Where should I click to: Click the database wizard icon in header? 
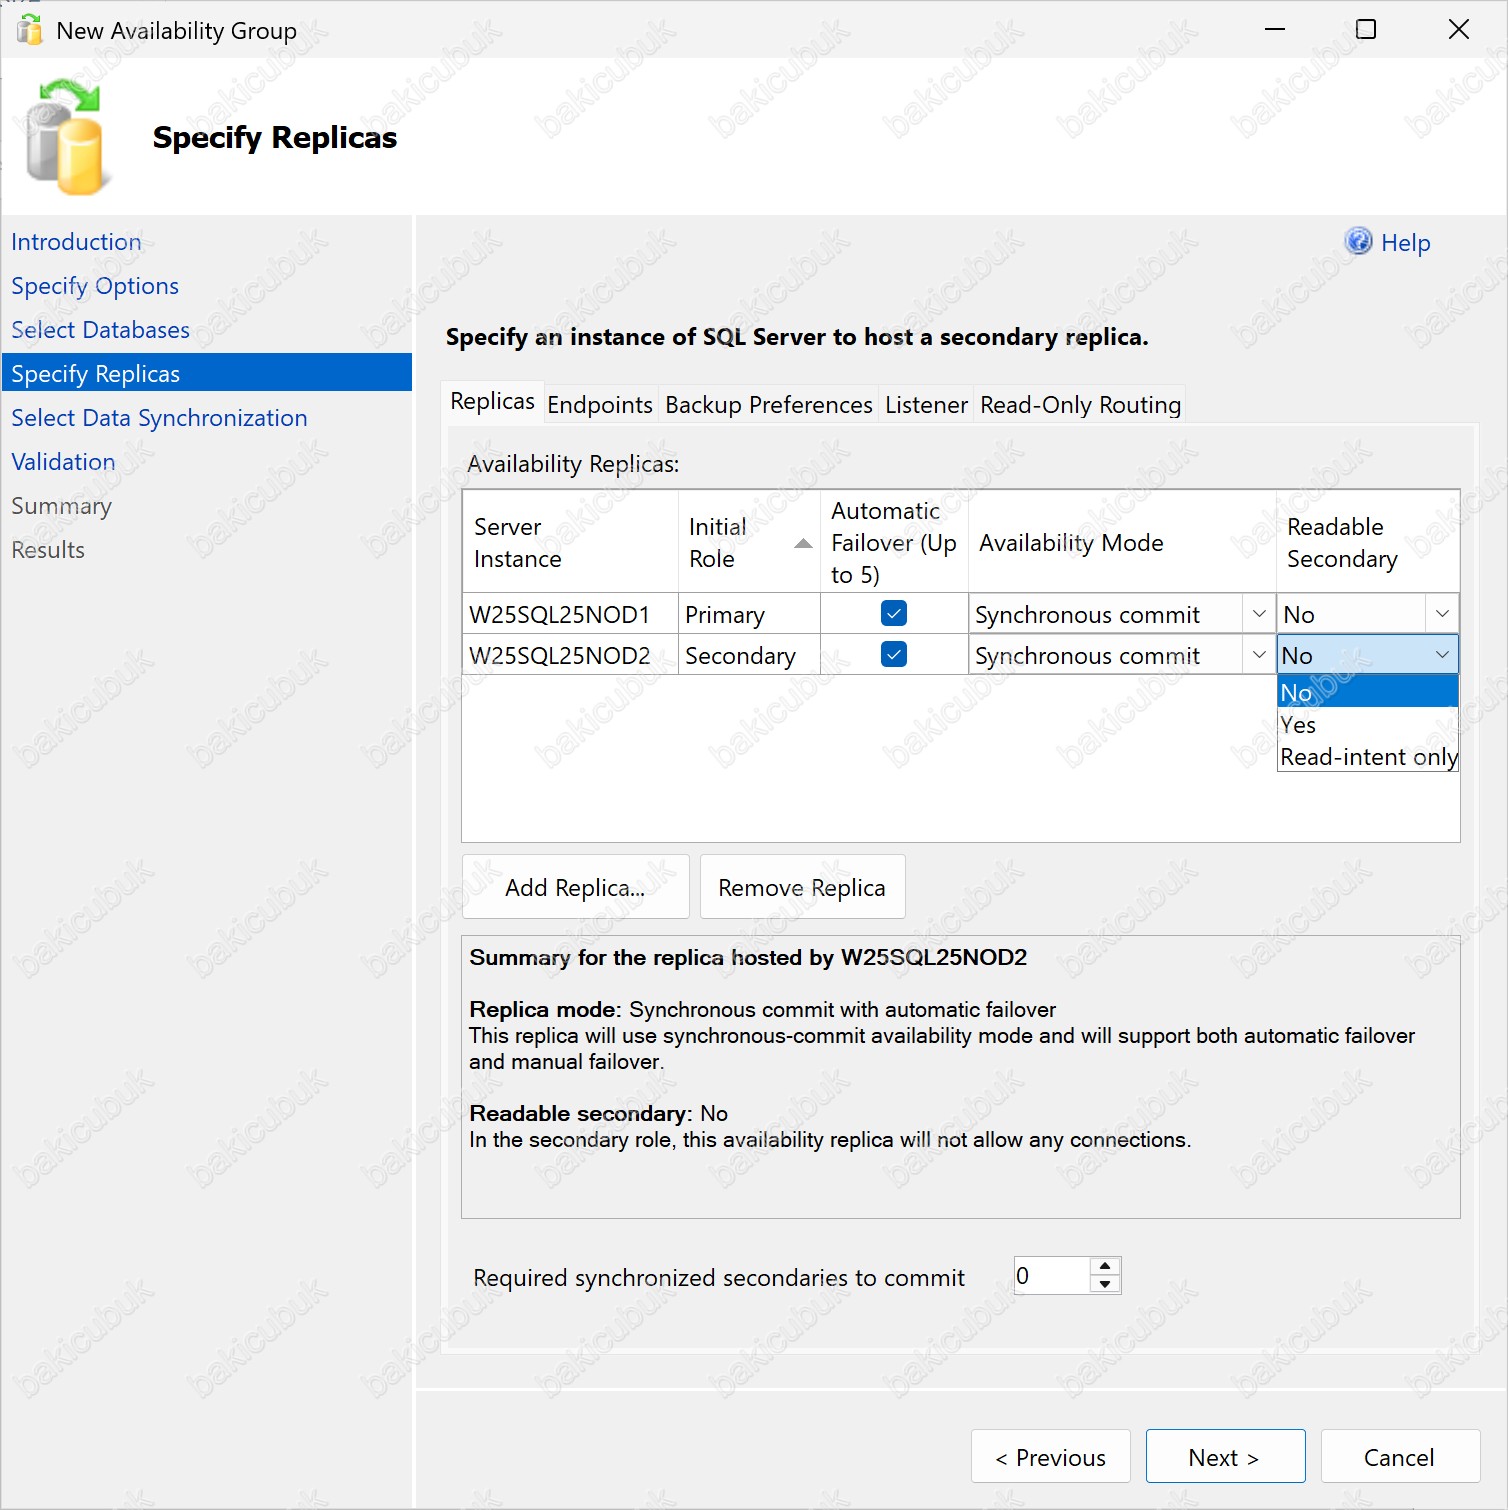coord(65,137)
